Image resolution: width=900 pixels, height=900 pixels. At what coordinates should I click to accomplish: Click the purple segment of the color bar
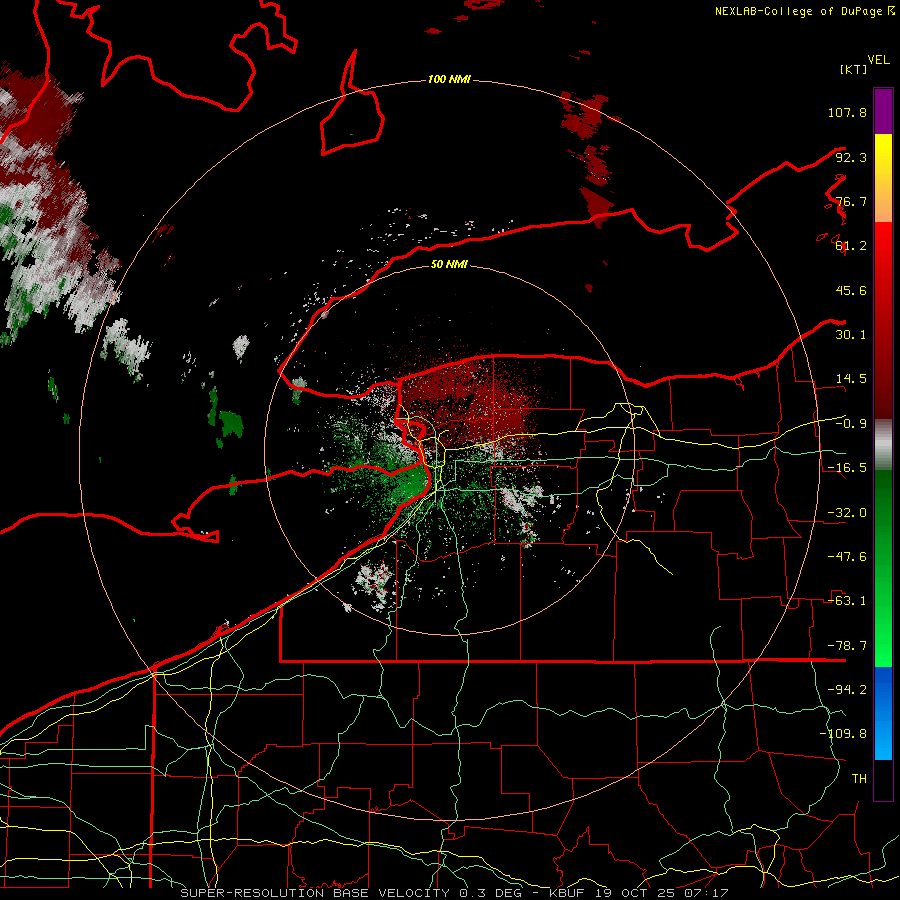883,111
